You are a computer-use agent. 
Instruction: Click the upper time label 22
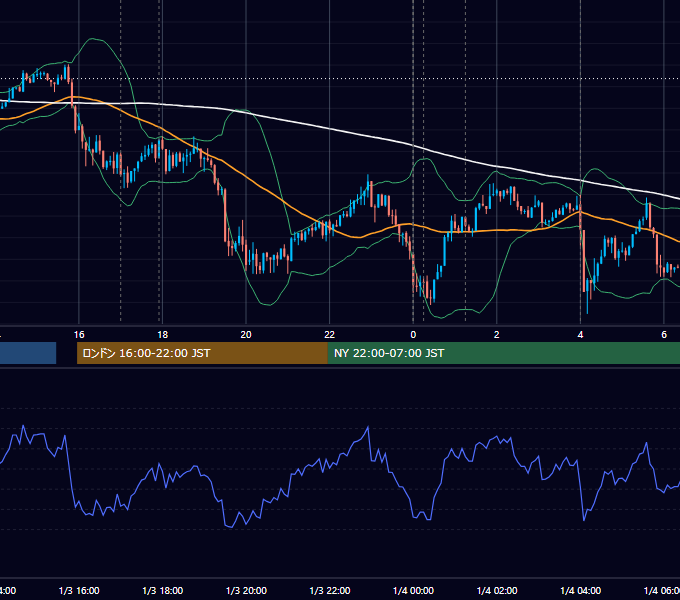tap(330, 335)
